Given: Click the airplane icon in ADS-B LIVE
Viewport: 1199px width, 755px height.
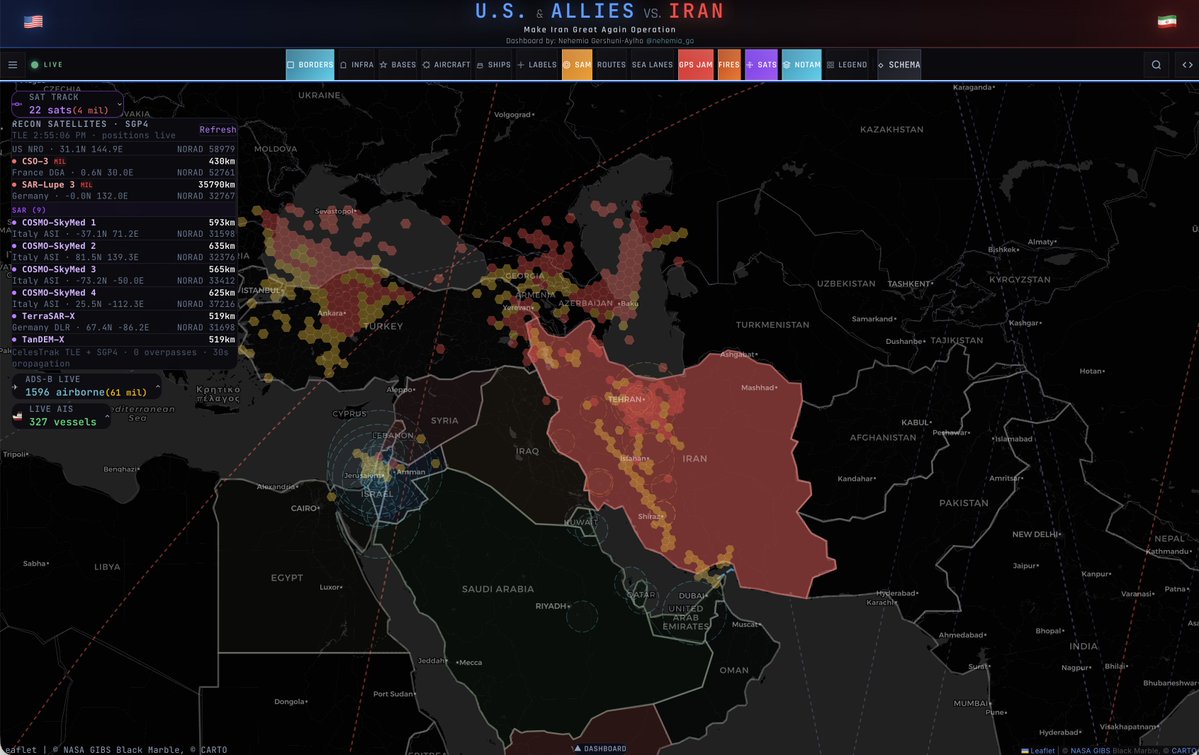Looking at the screenshot, I should (x=17, y=386).
